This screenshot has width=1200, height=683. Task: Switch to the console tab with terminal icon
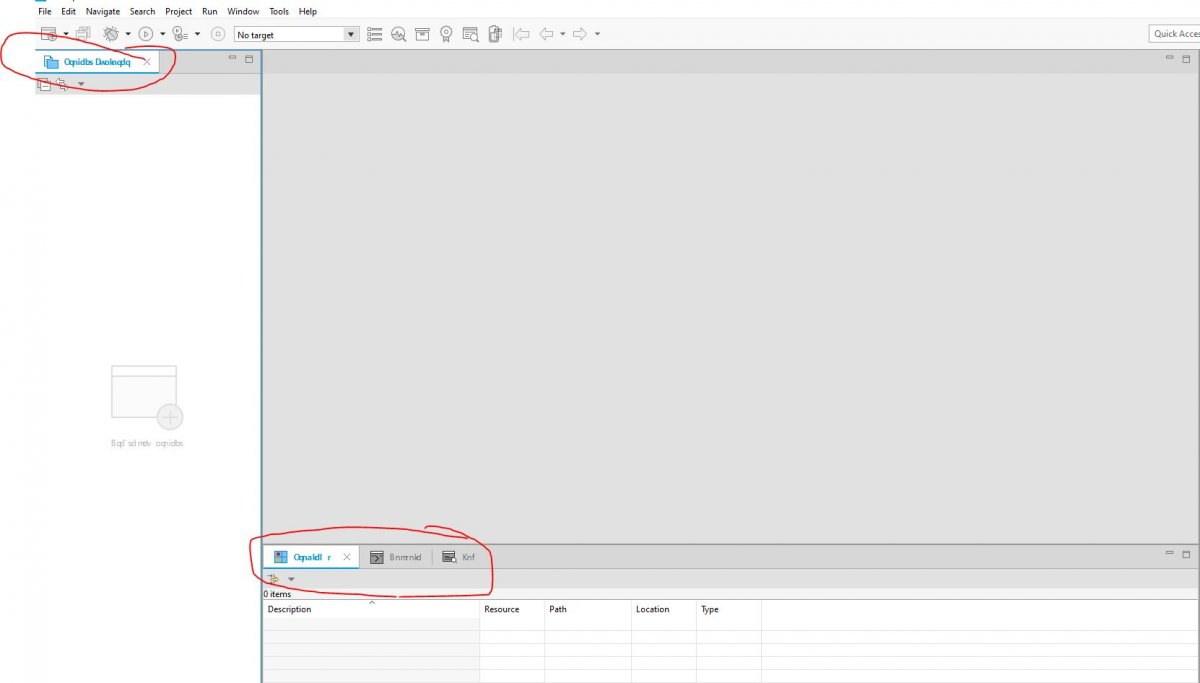(396, 557)
